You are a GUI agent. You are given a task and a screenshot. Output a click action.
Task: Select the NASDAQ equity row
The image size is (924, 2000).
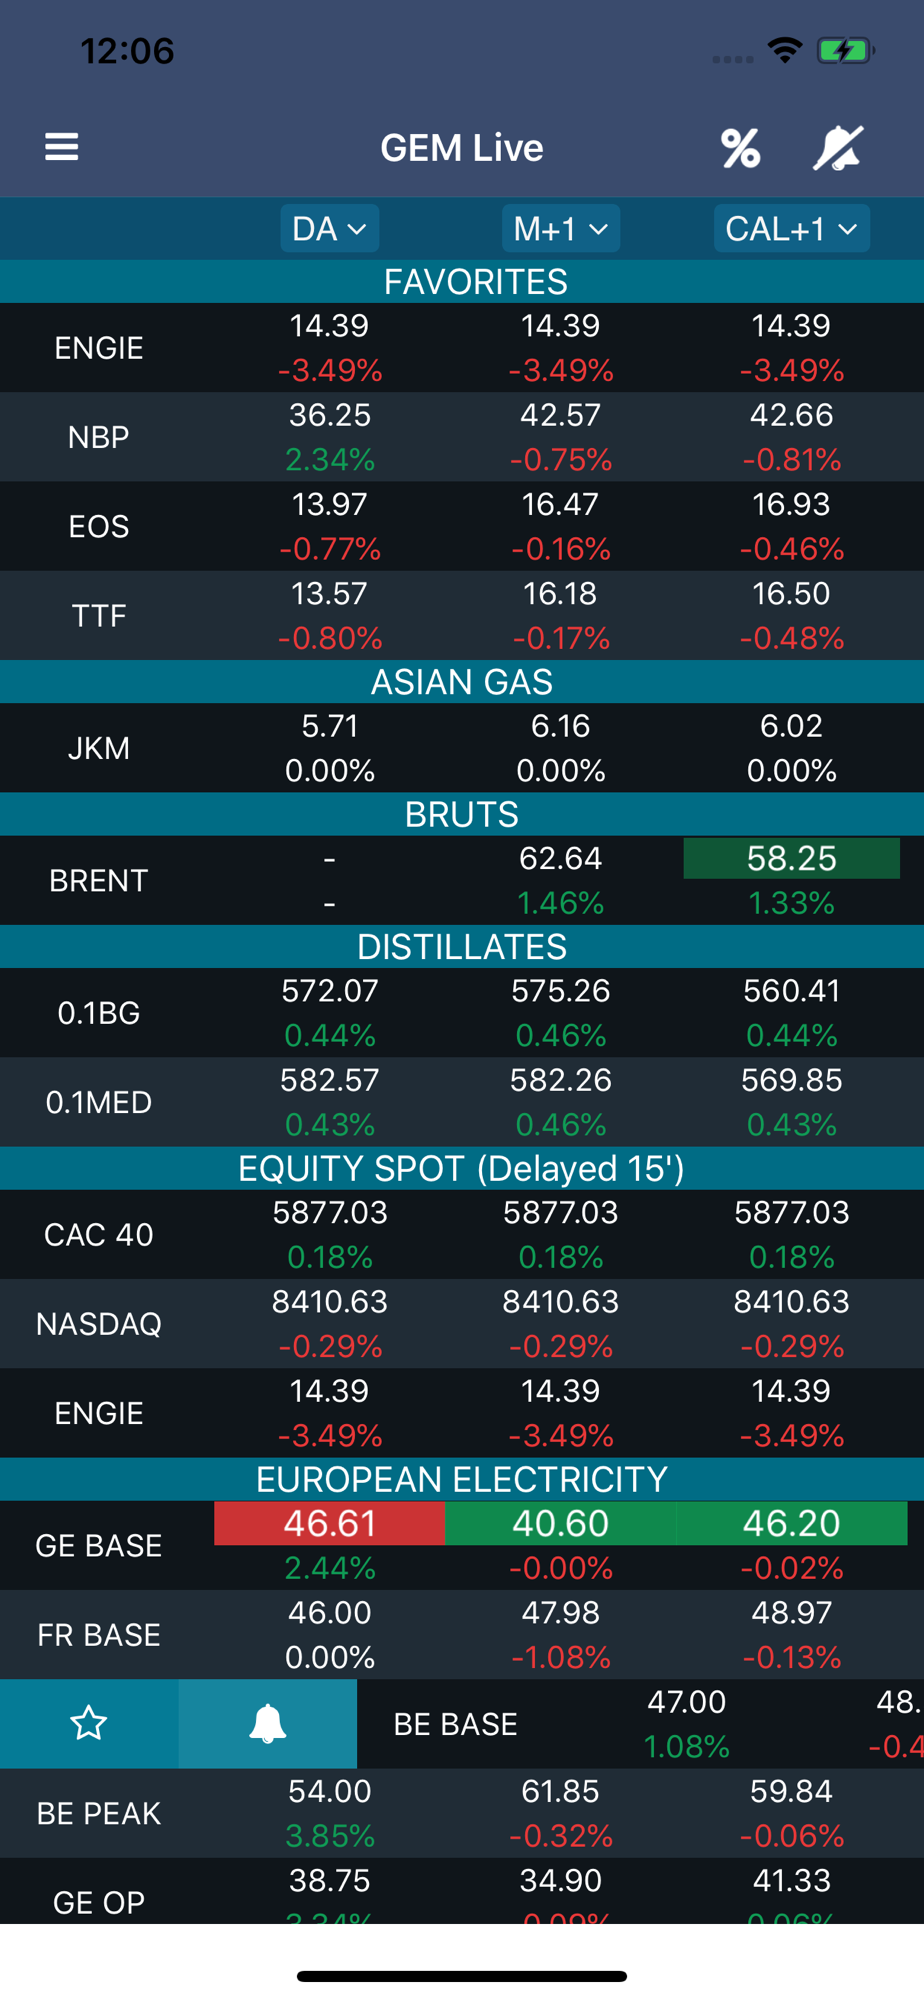pyautogui.click(x=99, y=1324)
